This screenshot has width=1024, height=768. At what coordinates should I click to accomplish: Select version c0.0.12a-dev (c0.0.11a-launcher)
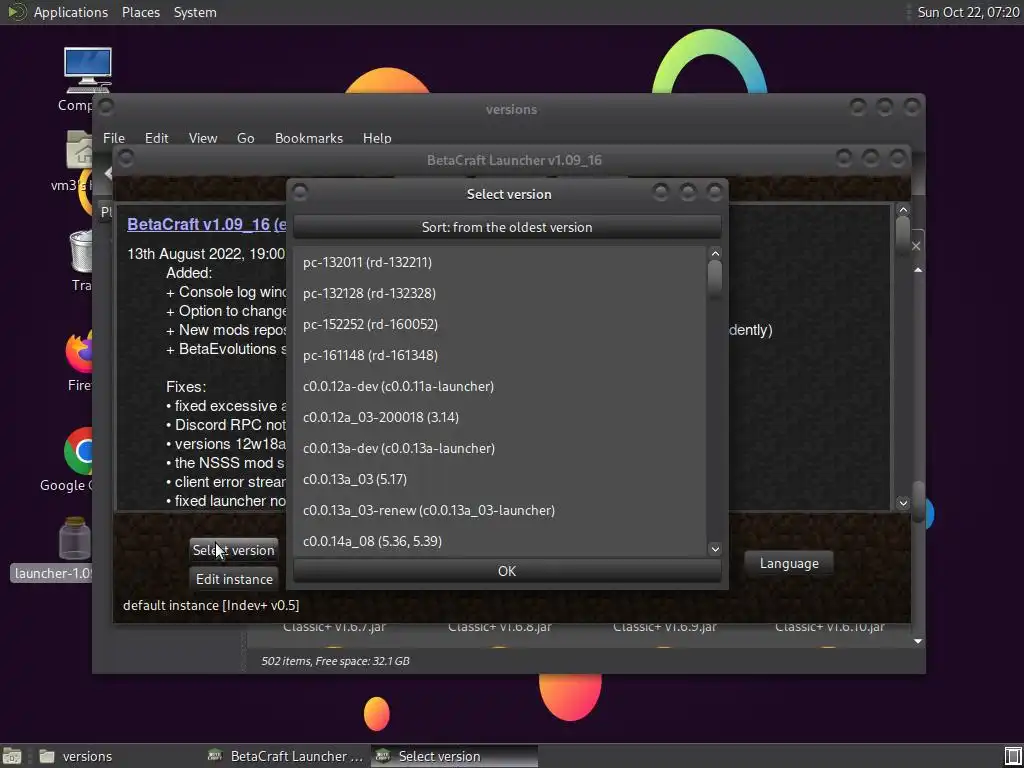pyautogui.click(x=500, y=387)
